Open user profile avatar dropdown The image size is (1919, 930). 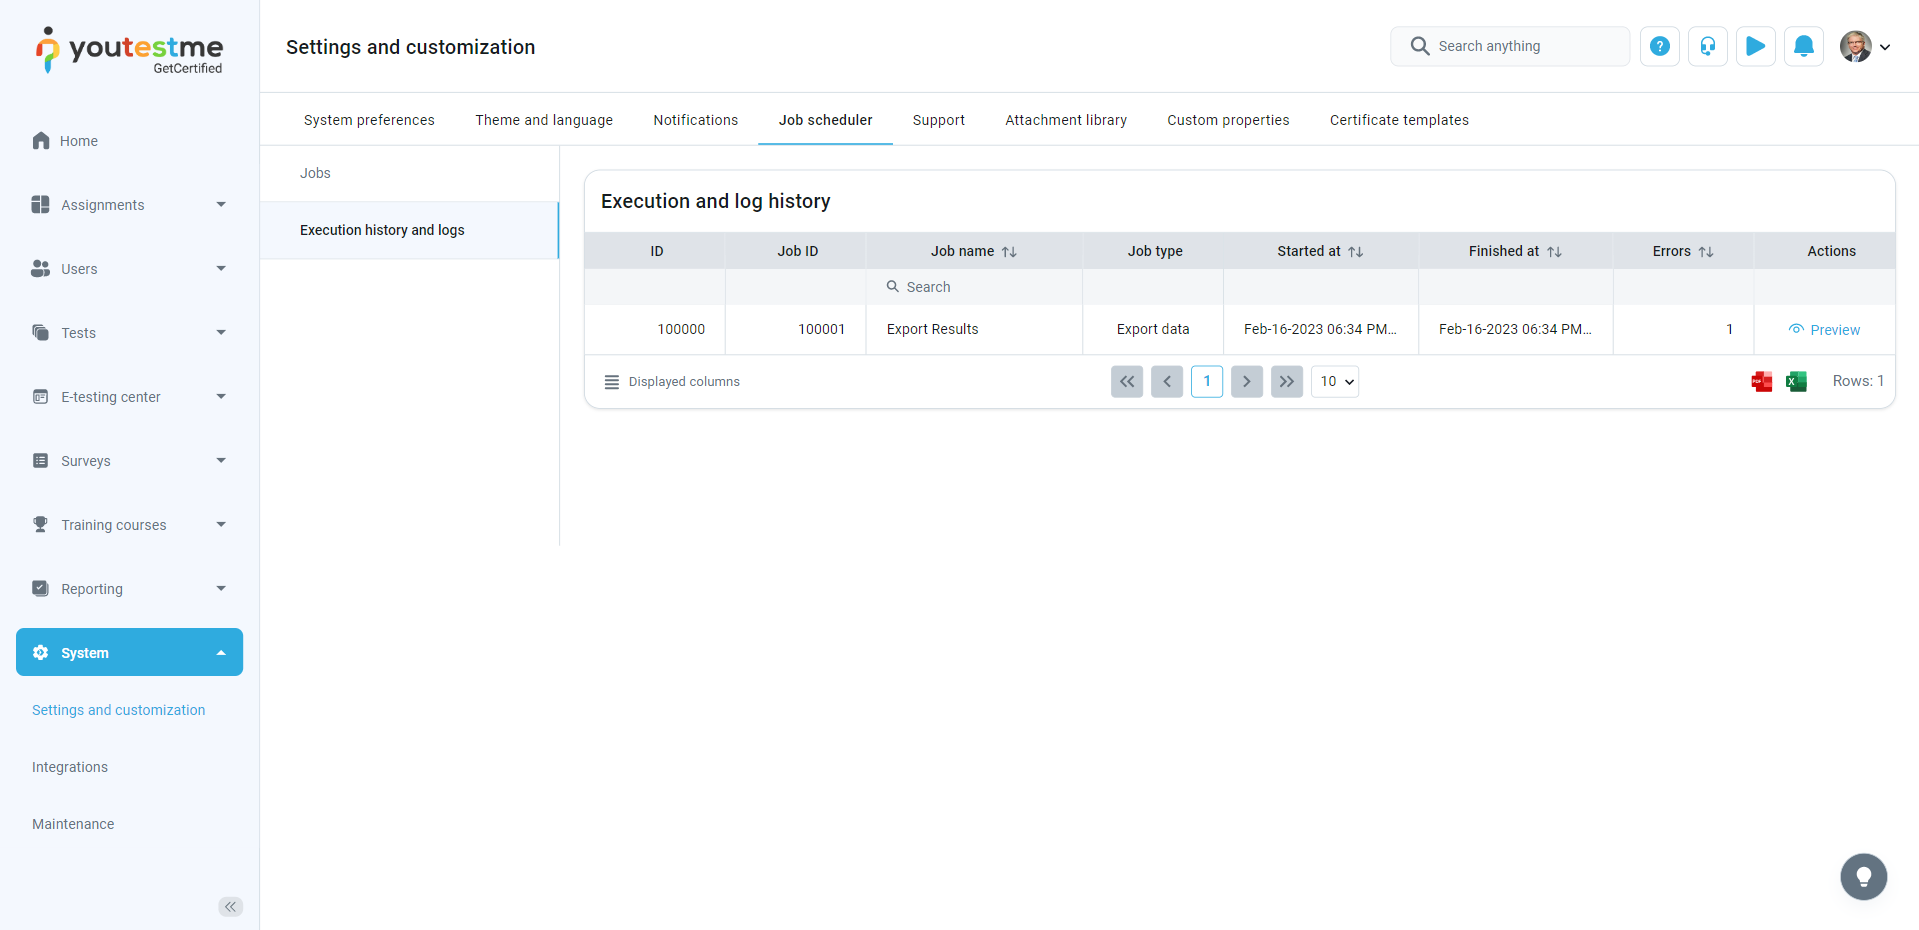coord(1865,46)
